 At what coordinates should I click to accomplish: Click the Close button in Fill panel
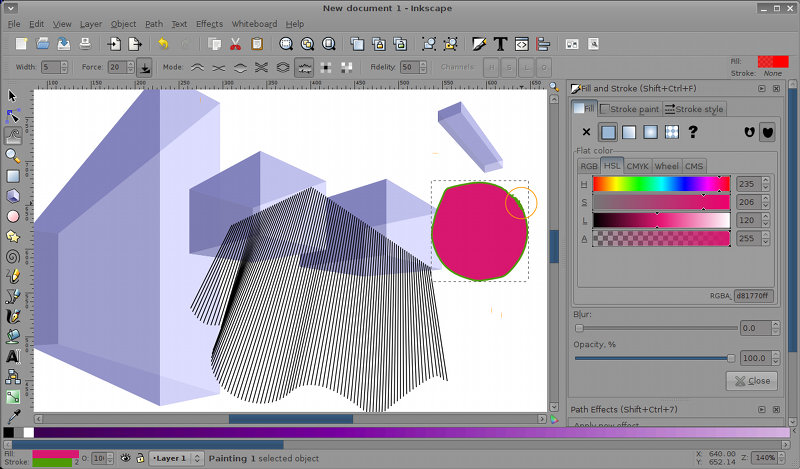(x=751, y=381)
